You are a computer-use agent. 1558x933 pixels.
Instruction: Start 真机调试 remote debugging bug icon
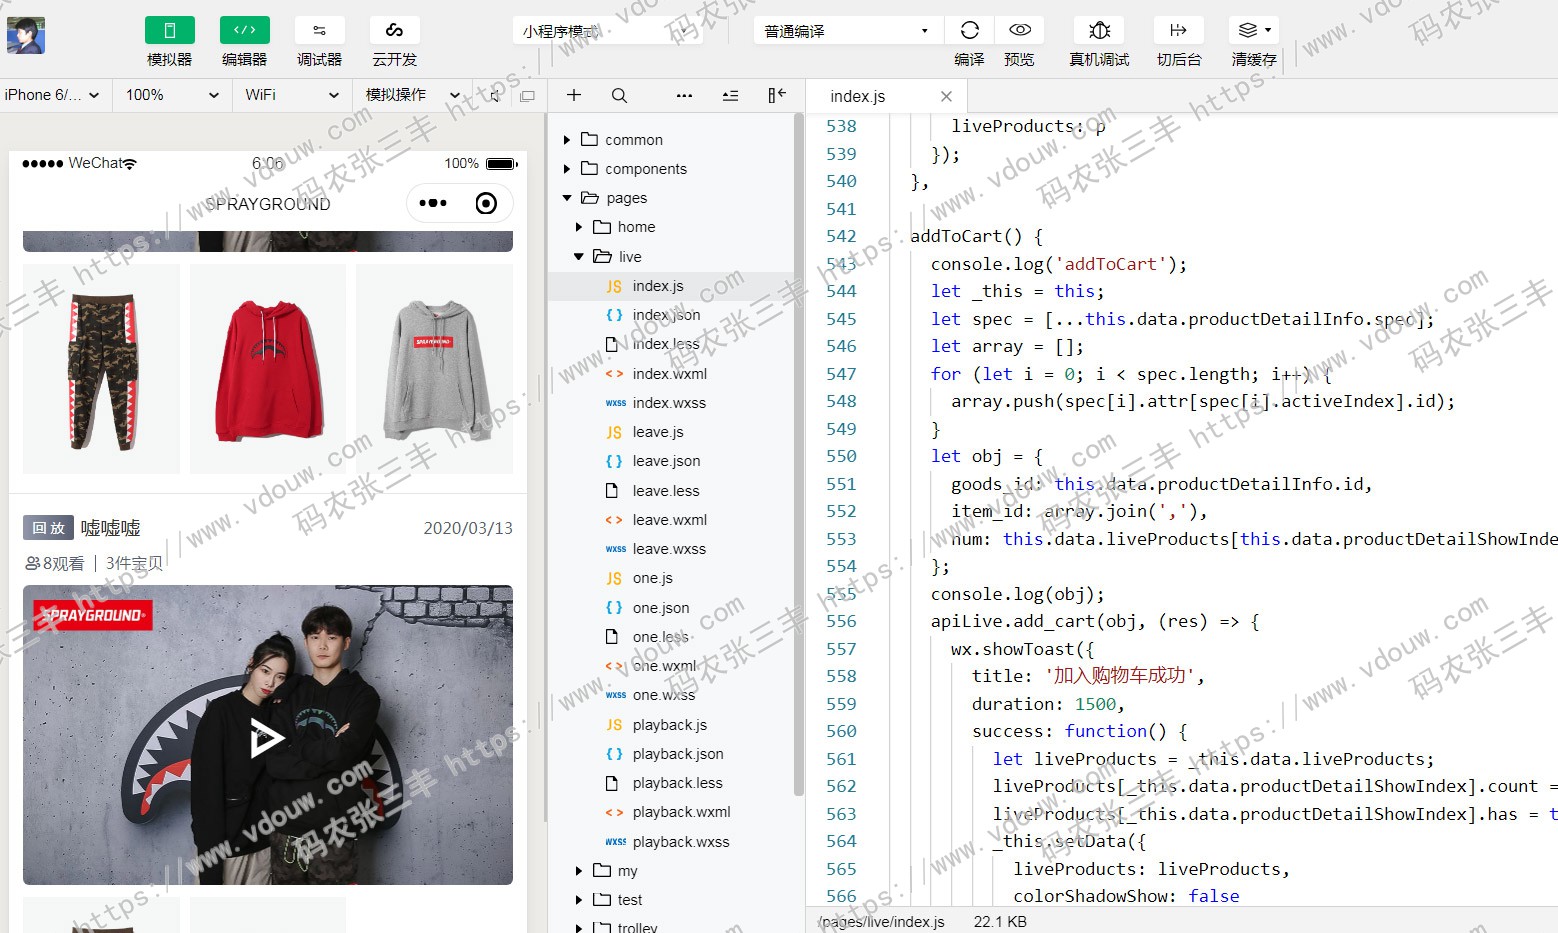coord(1099,31)
